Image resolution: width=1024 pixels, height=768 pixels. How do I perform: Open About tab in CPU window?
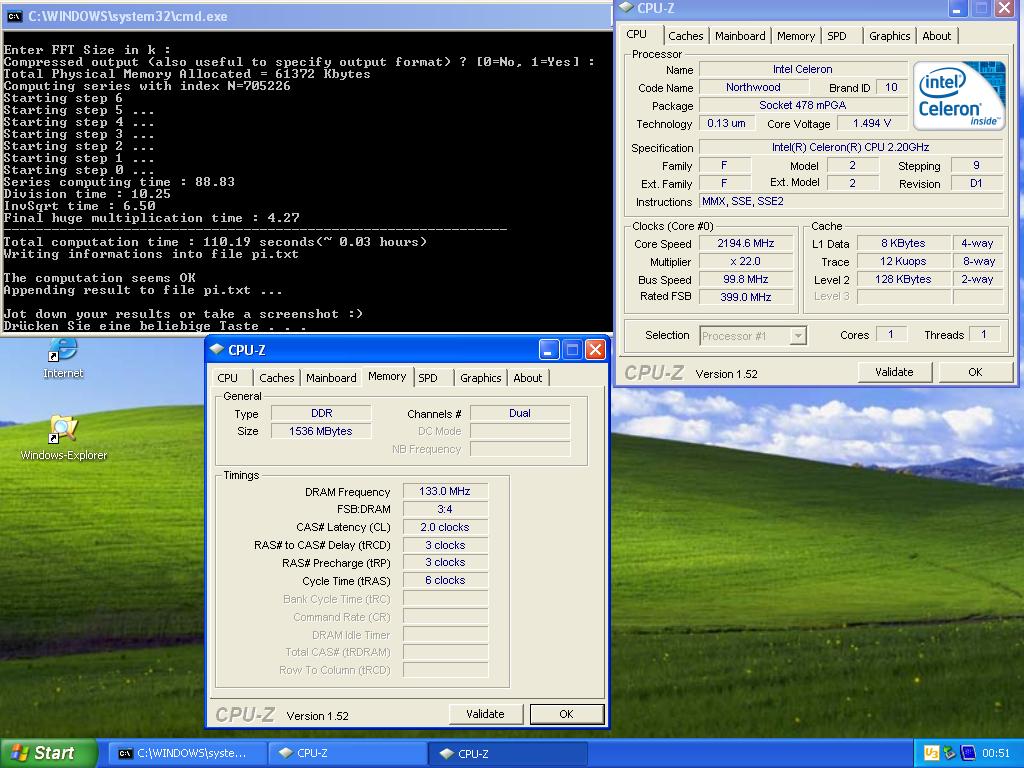click(936, 36)
